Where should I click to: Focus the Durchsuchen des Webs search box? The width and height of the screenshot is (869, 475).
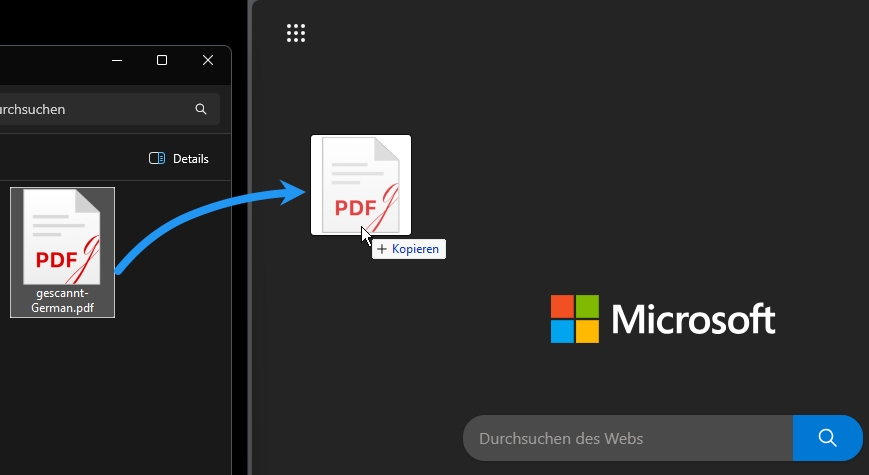(628, 438)
